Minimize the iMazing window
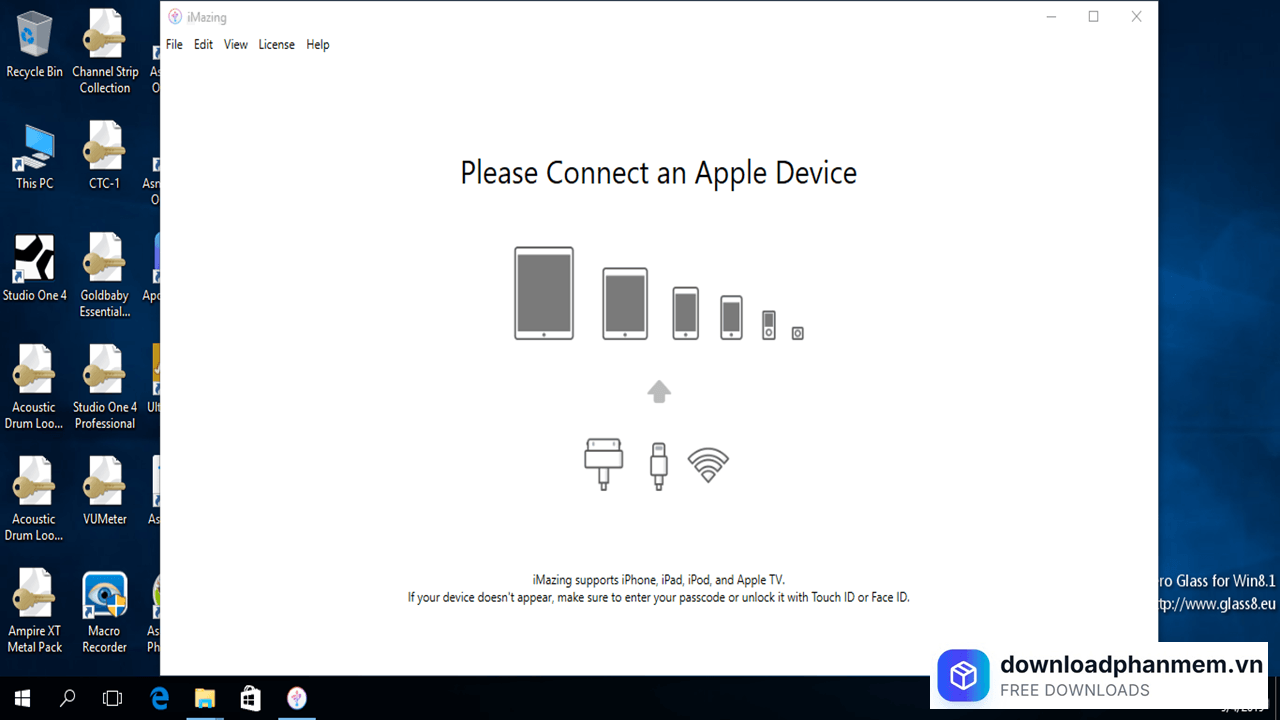Screen dimensions: 1280x720 tap(1051, 17)
